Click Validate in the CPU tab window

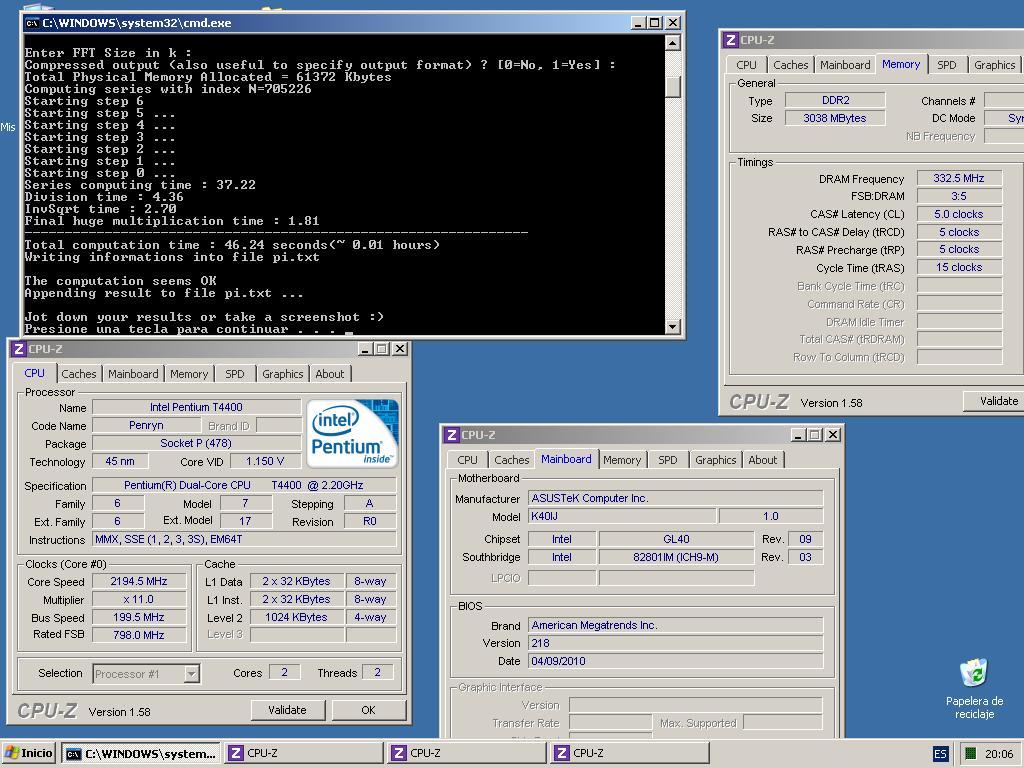(287, 710)
